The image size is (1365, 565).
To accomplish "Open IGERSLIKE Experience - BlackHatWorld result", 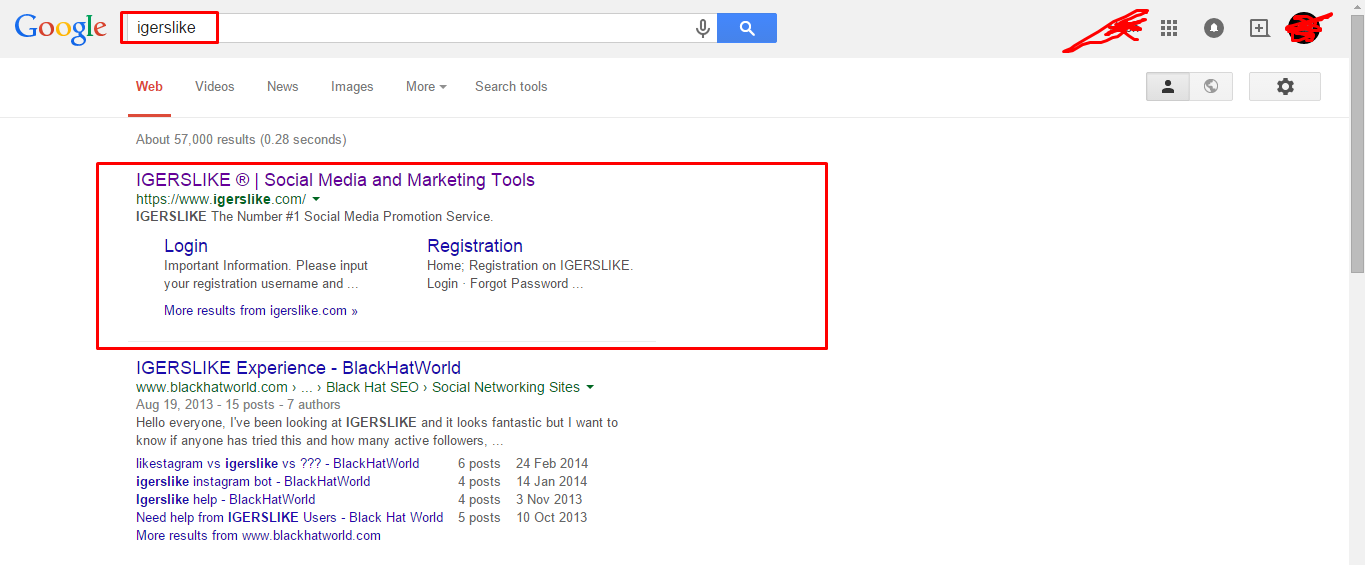I will (298, 368).
